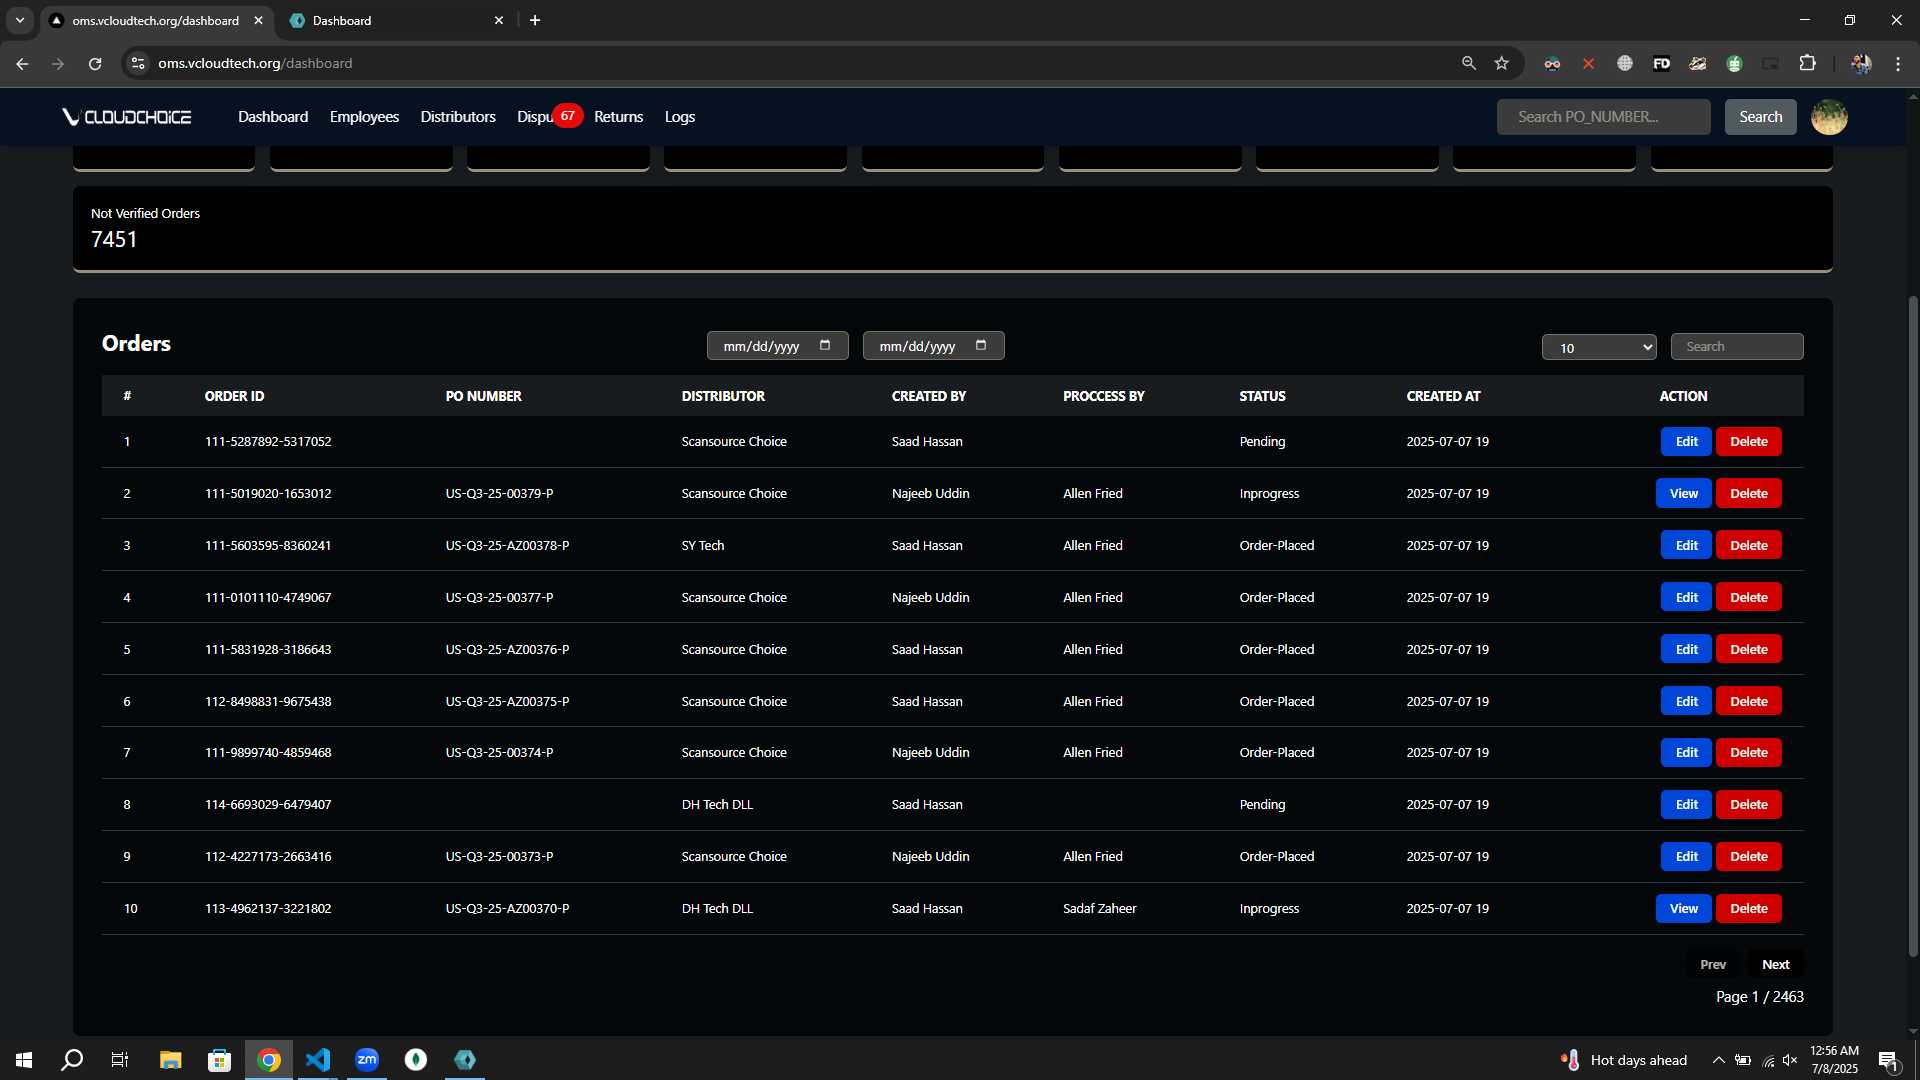Click the CloudChoice logo

pyautogui.click(x=127, y=117)
